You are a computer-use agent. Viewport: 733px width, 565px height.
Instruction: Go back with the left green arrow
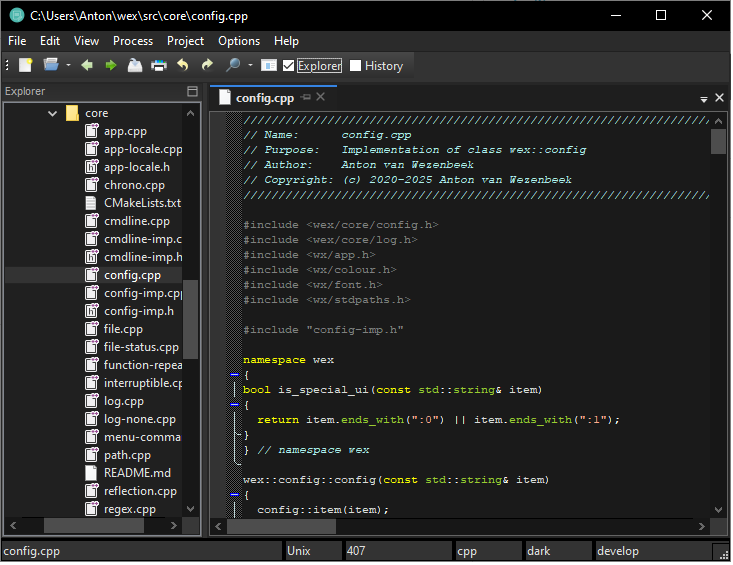[87, 66]
